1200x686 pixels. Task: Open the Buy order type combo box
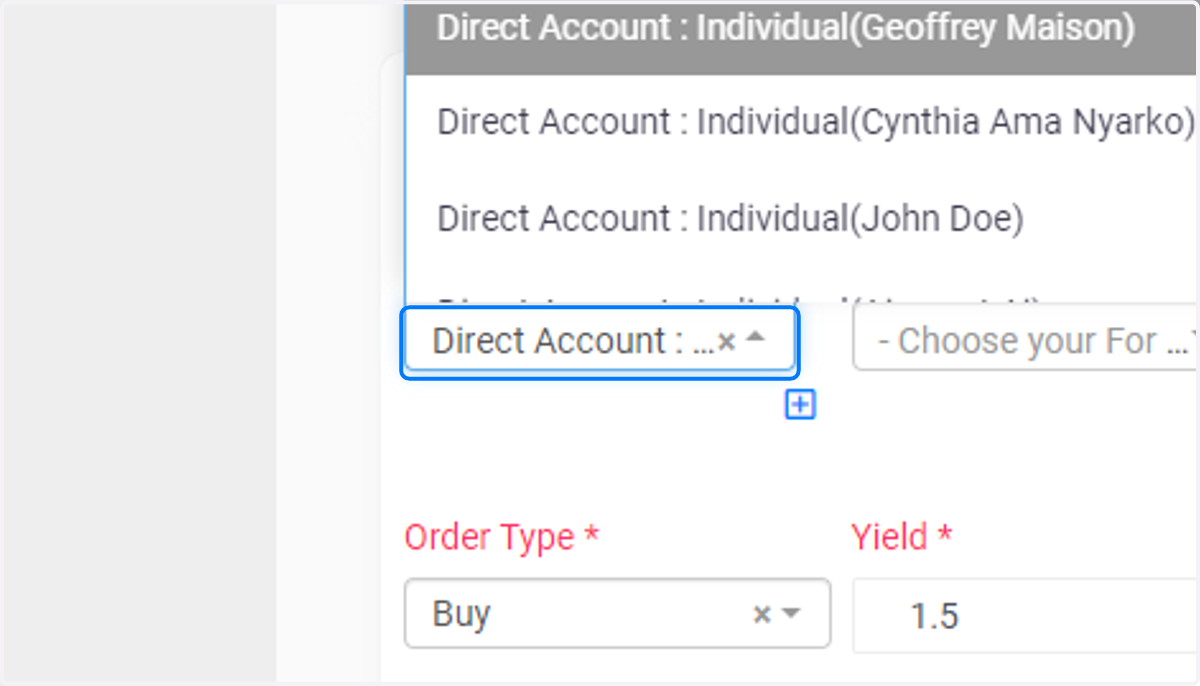[617, 613]
